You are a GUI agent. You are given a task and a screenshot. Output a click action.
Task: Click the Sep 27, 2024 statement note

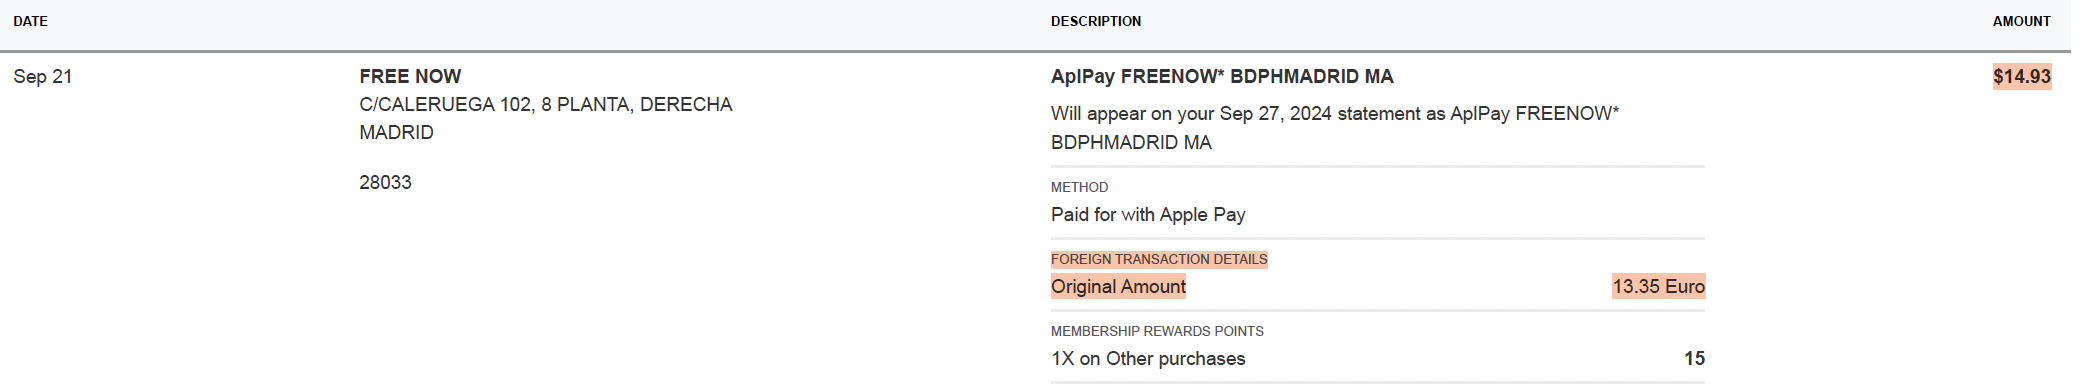point(1335,114)
